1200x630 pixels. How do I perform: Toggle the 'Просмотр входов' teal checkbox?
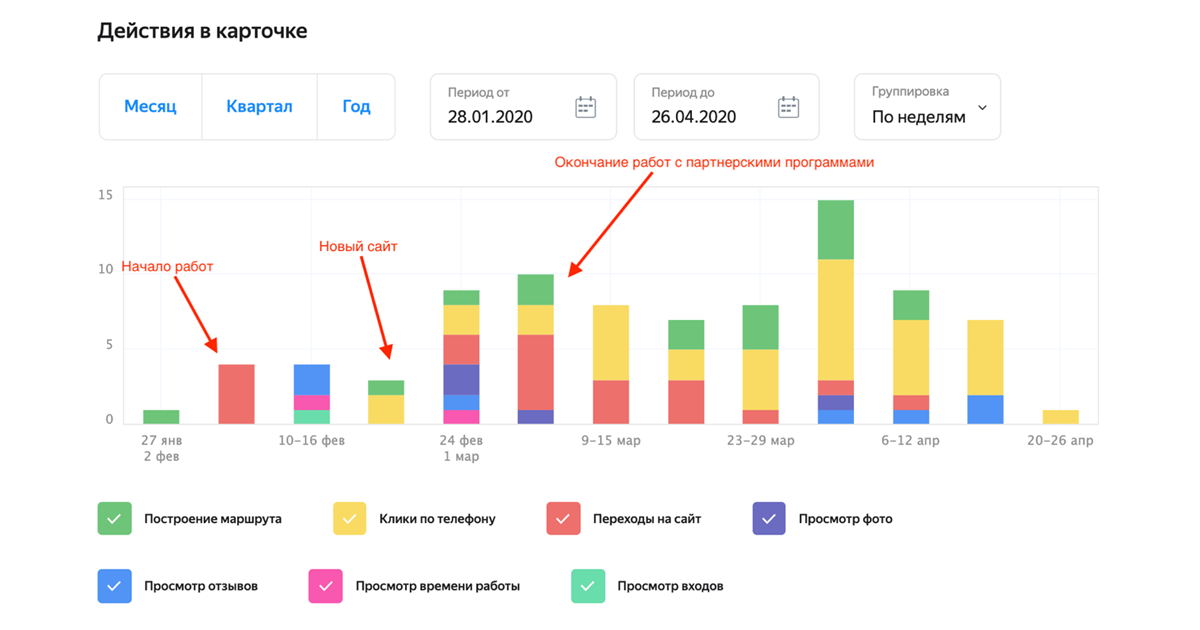(588, 586)
